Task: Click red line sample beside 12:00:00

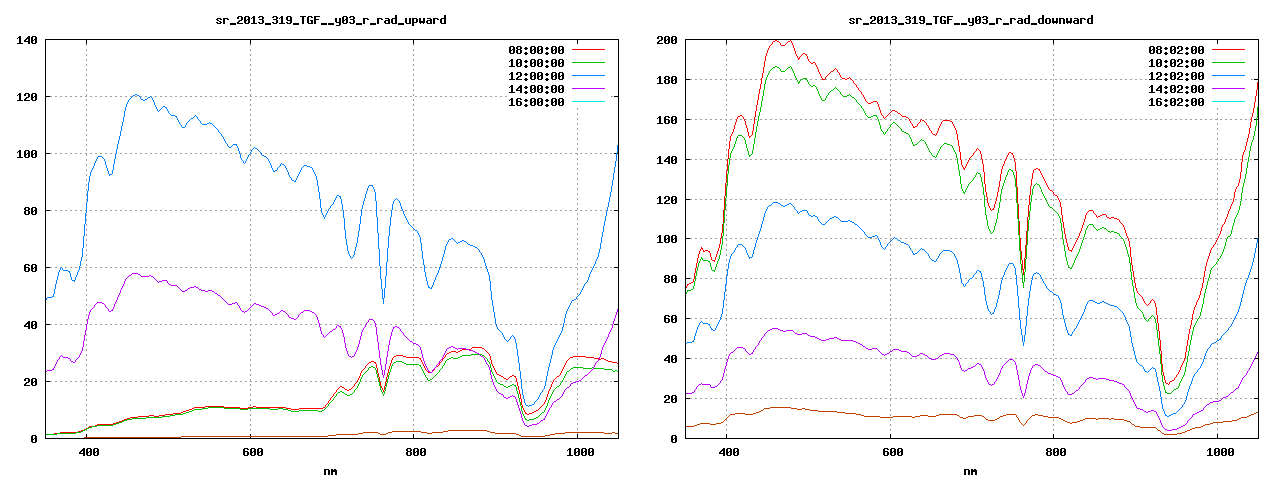Action: [589, 76]
